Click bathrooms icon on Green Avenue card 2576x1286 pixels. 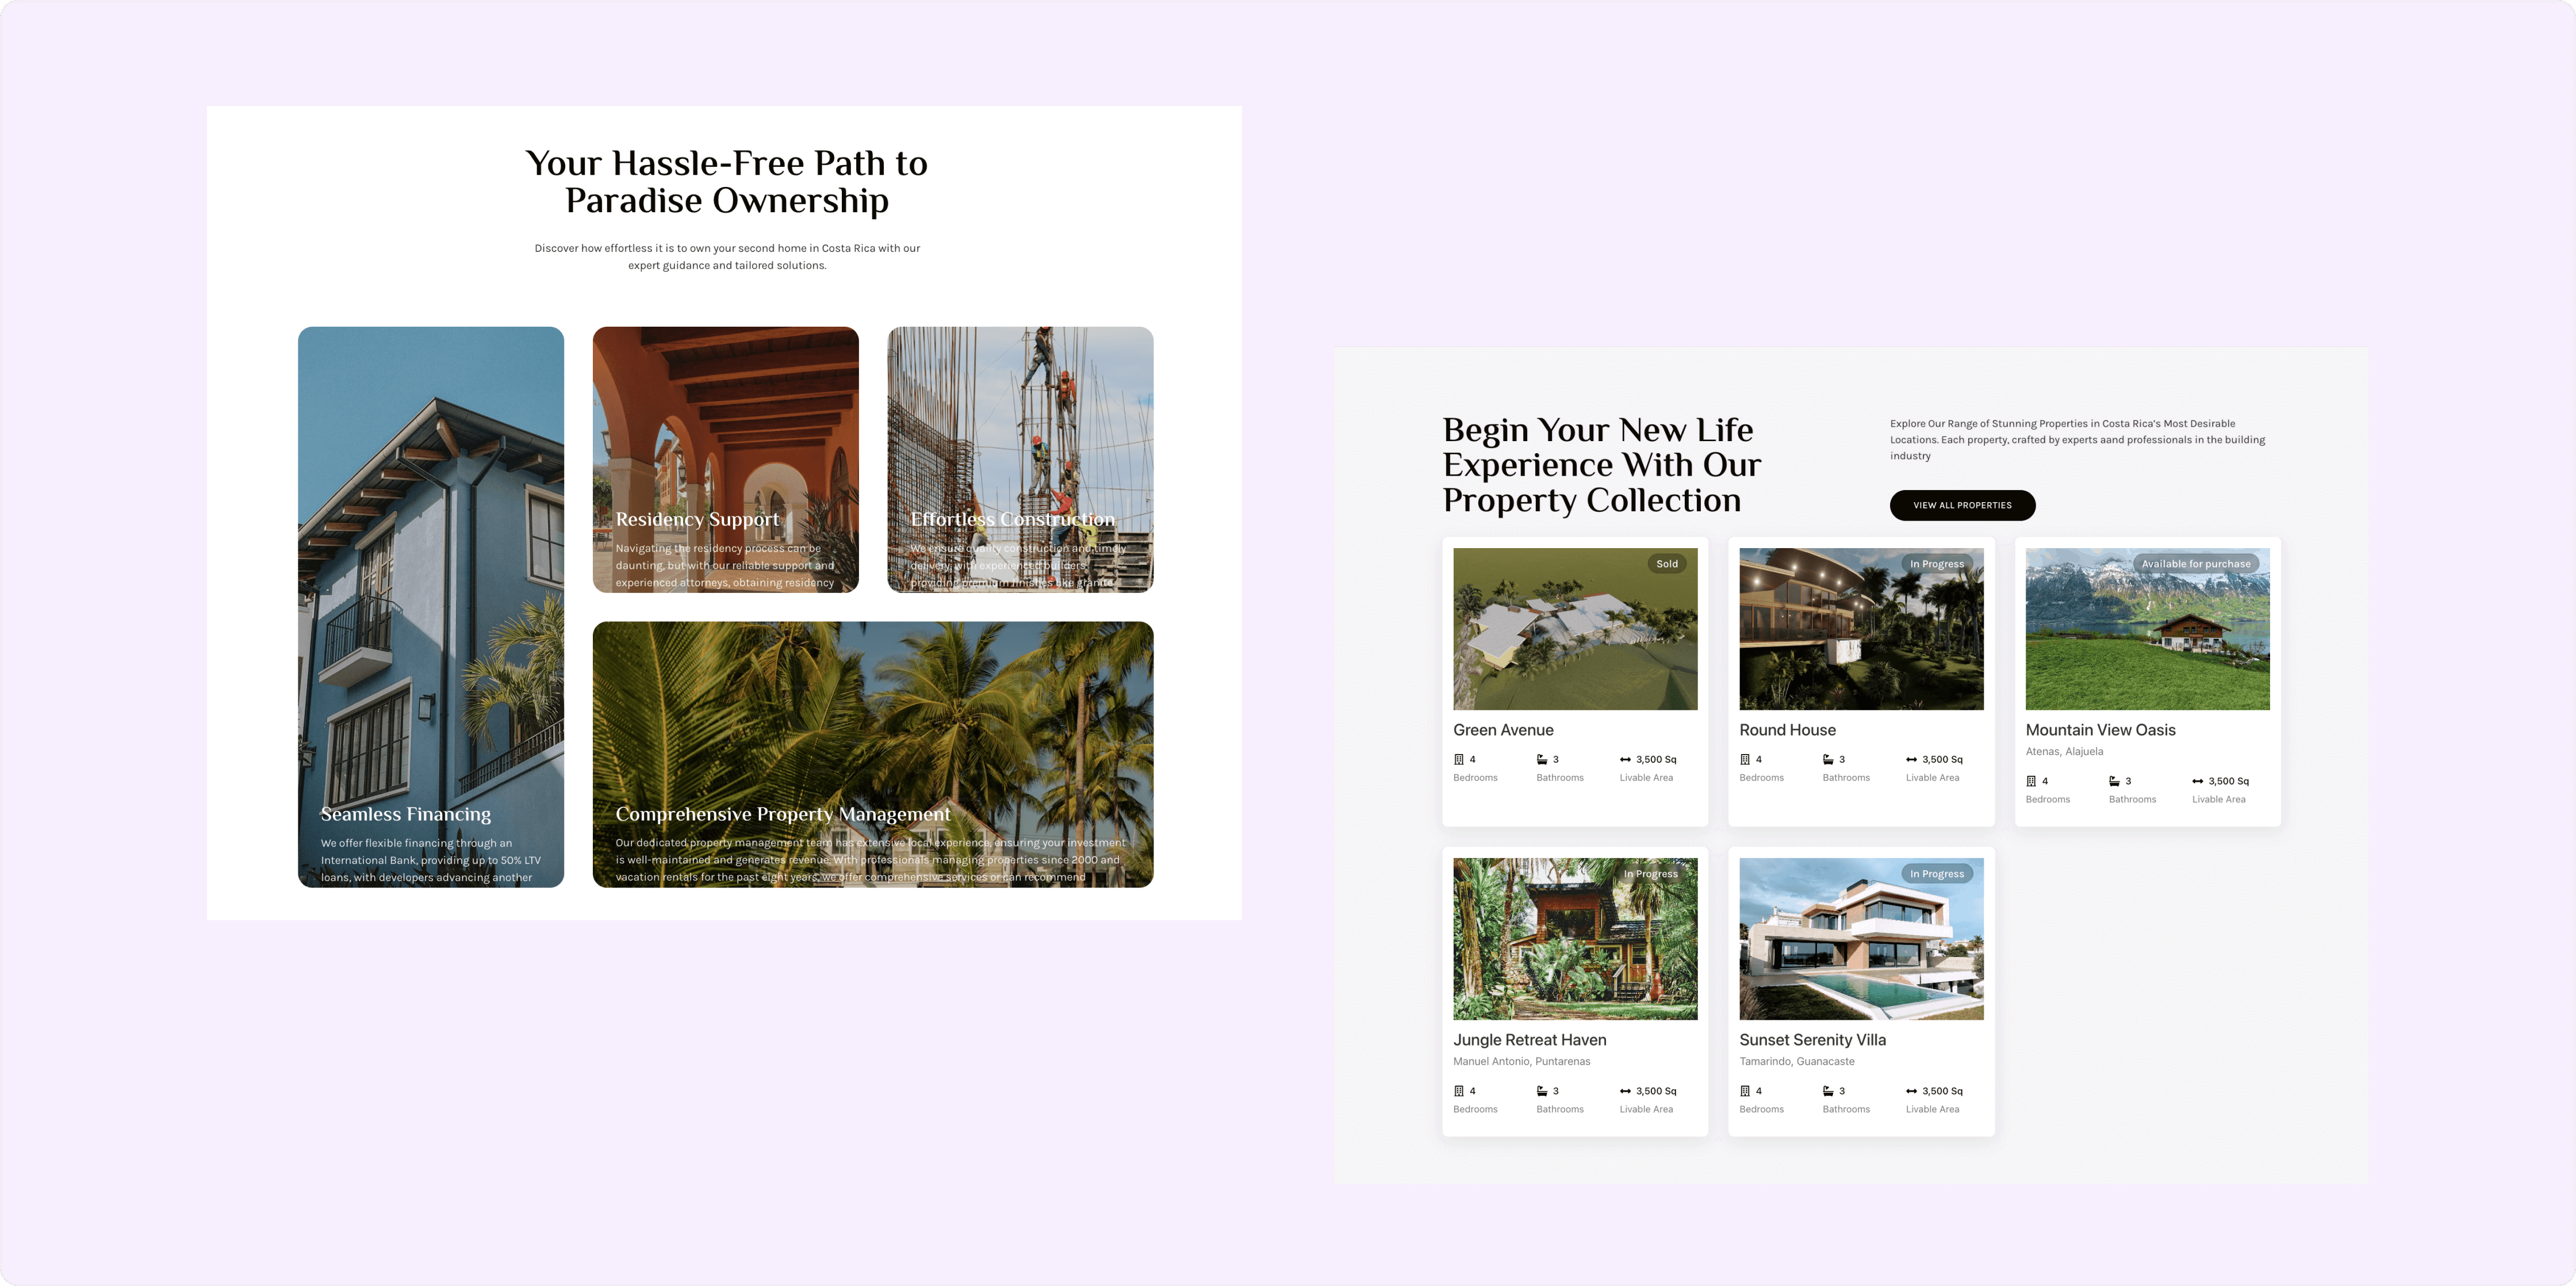pyautogui.click(x=1542, y=759)
